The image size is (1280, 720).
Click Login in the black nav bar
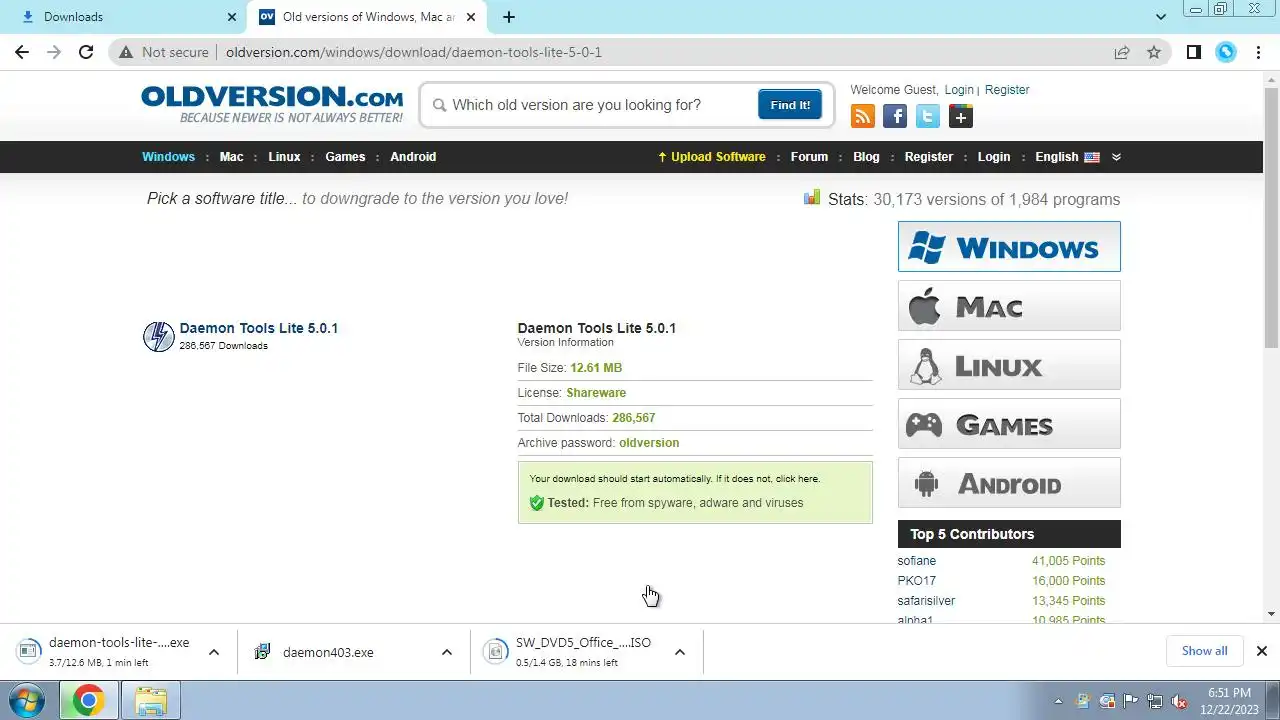click(x=994, y=157)
